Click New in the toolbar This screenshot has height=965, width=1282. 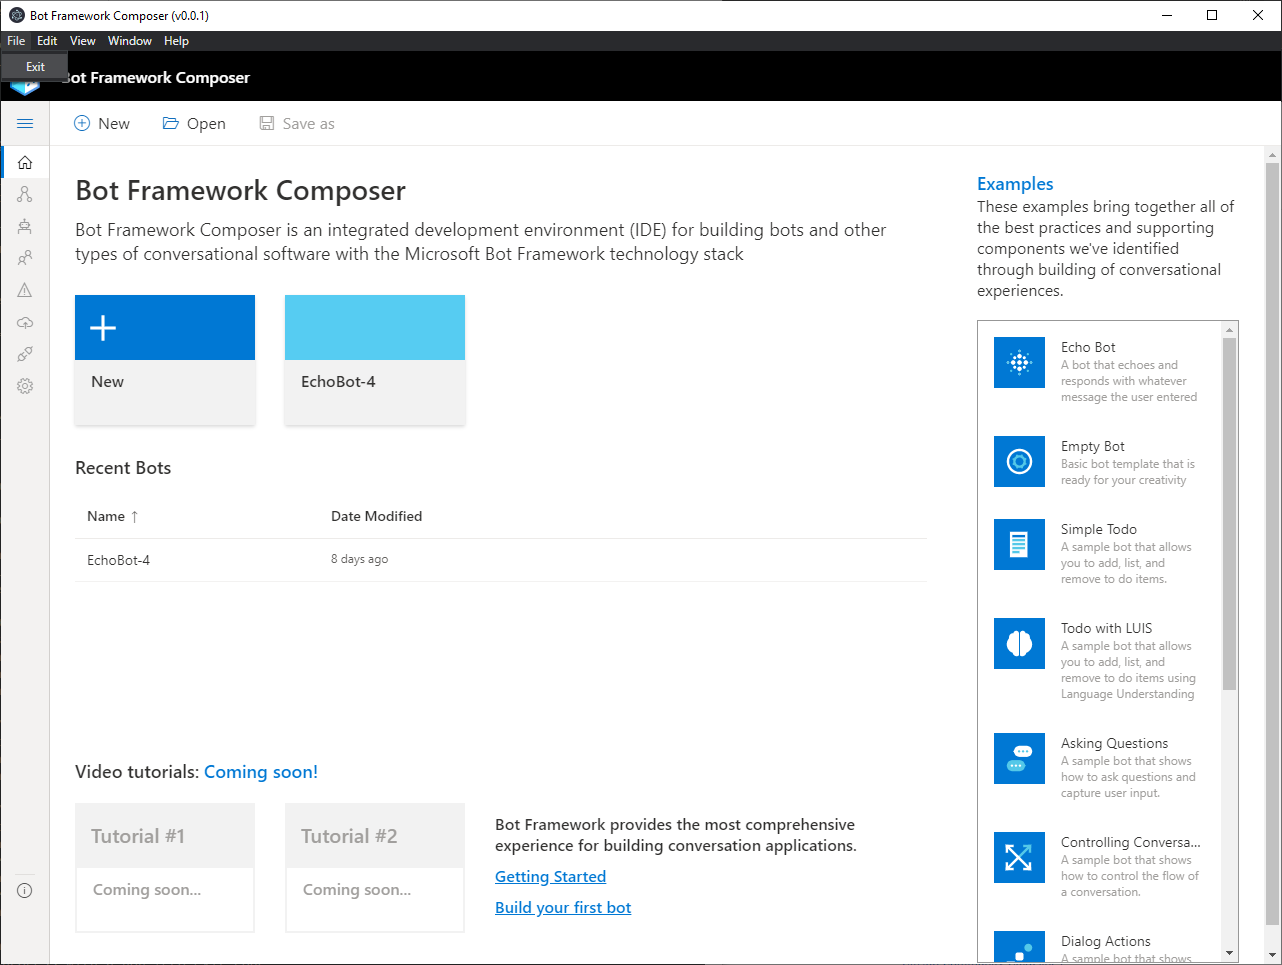(102, 123)
